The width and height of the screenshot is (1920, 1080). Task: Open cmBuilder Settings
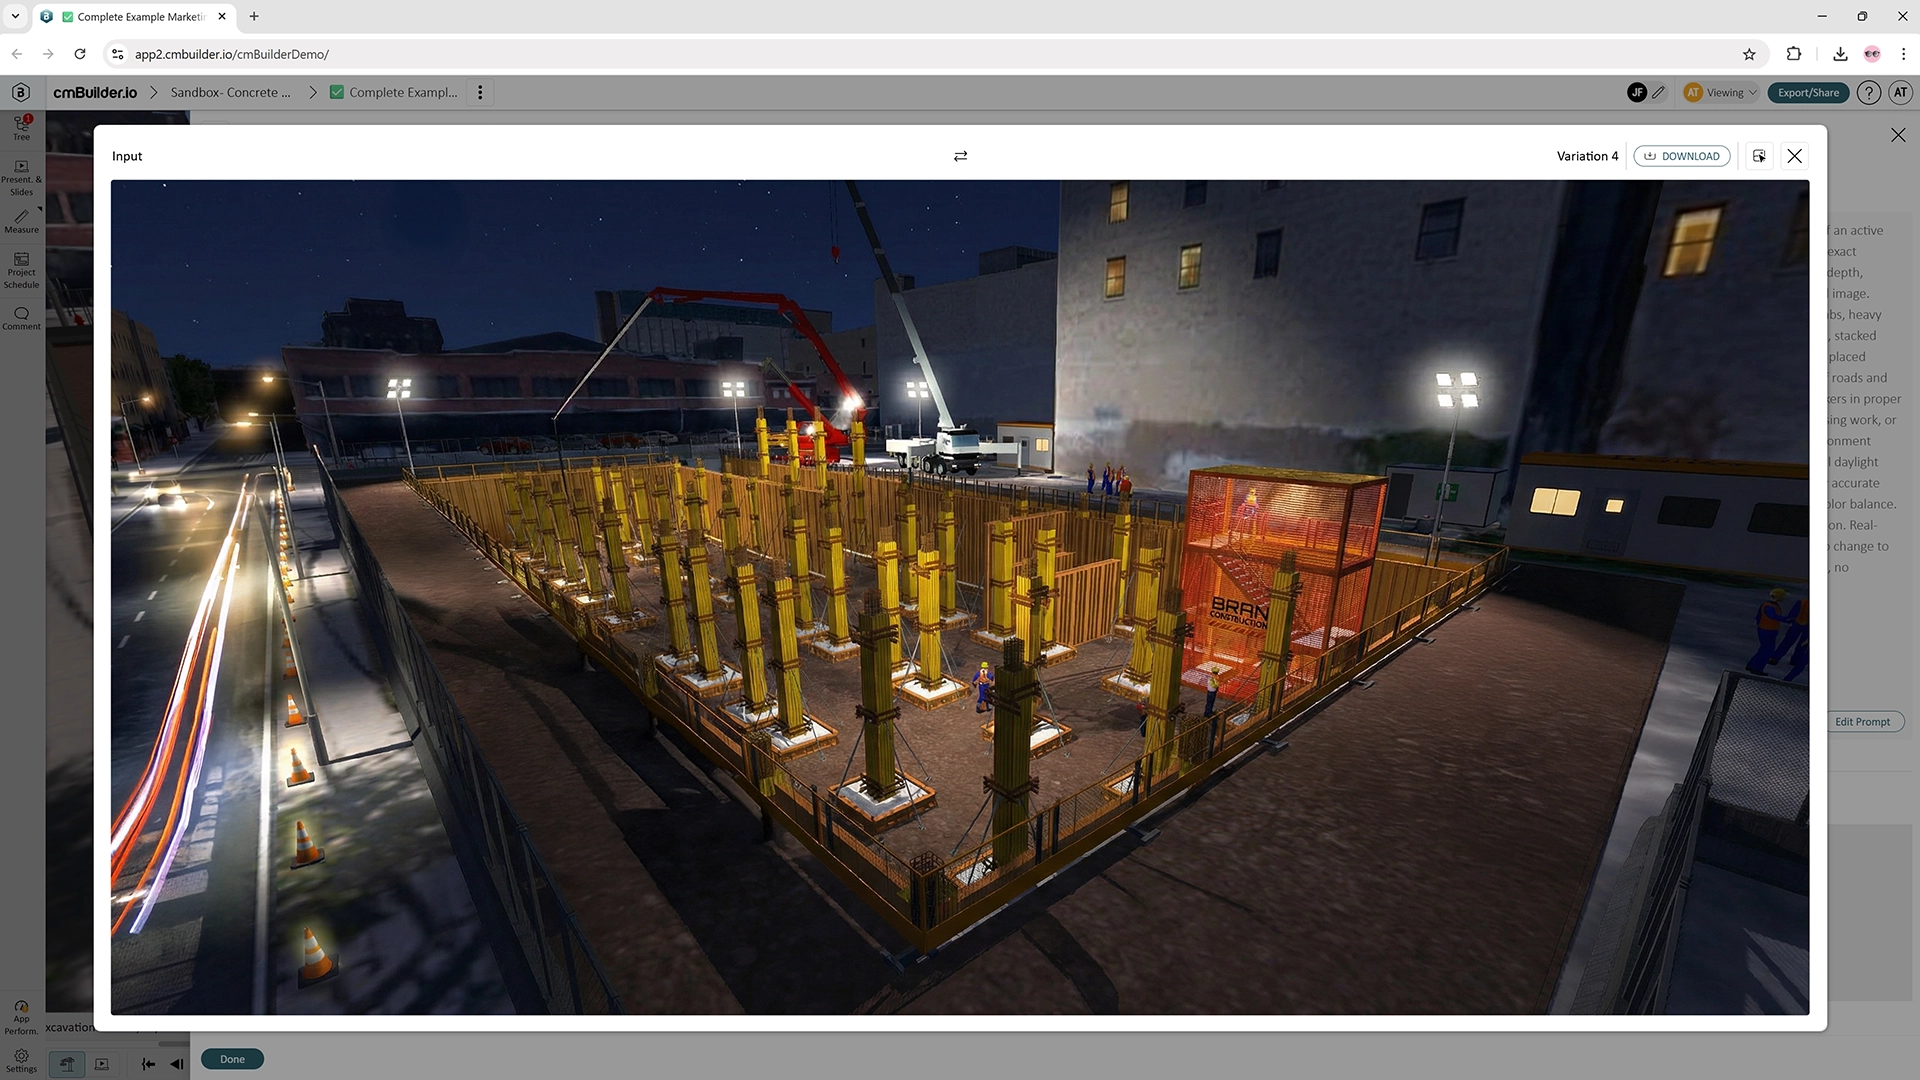point(20,1060)
